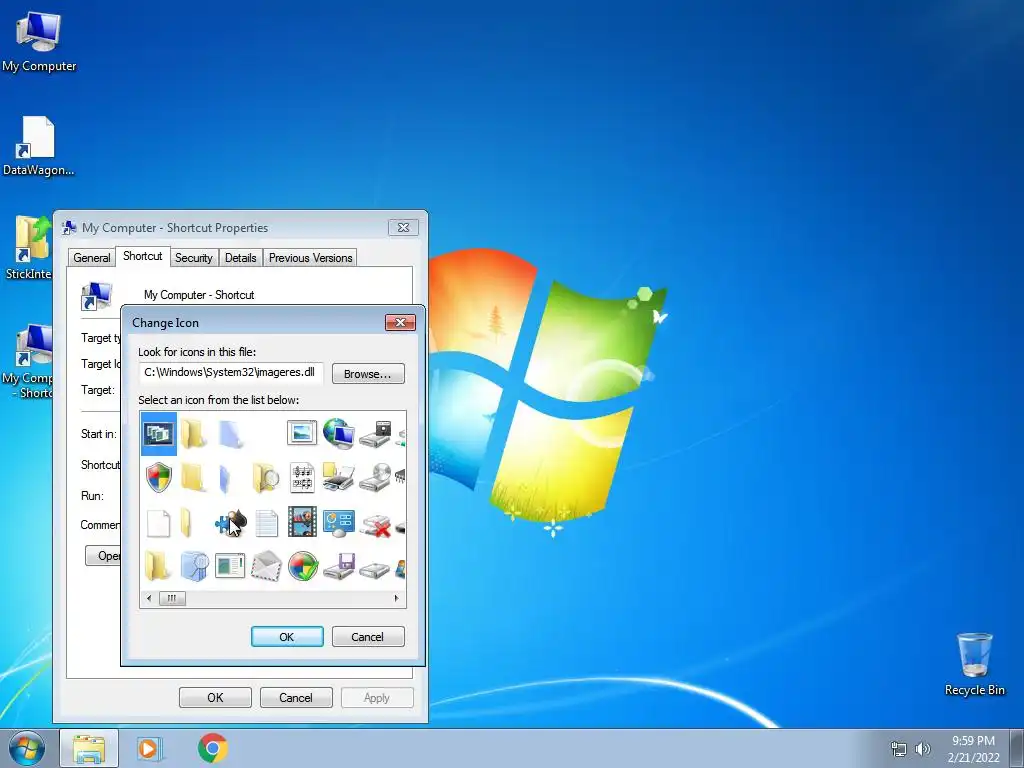This screenshot has height=768, width=1024.
Task: Choose the Windows logo with green checkmark icon
Action: coord(302,566)
